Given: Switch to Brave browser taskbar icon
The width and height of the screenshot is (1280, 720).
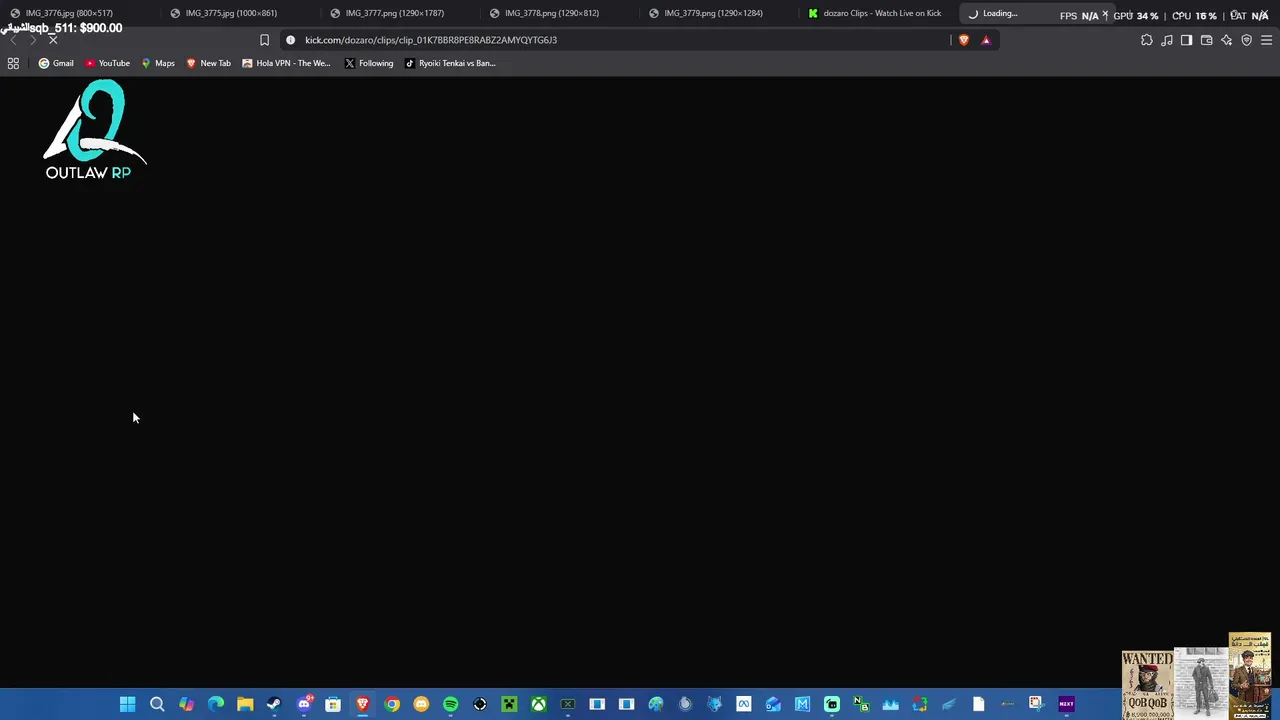Looking at the screenshot, I should [362, 704].
